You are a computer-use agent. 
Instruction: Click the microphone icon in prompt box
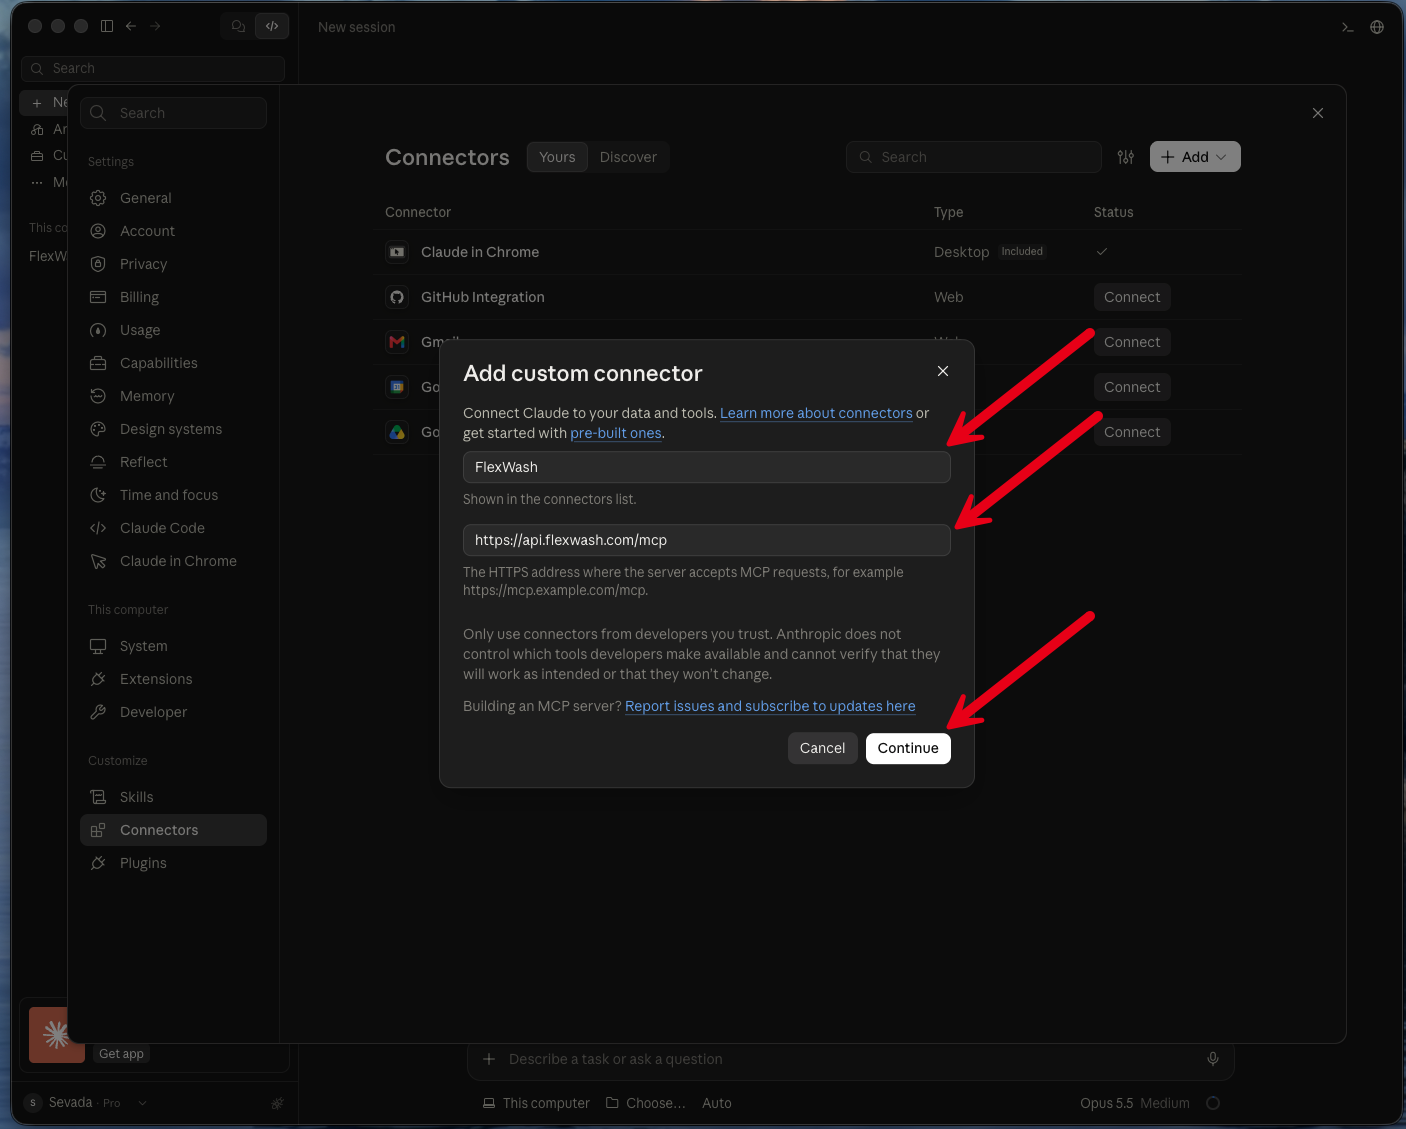coord(1213,1059)
